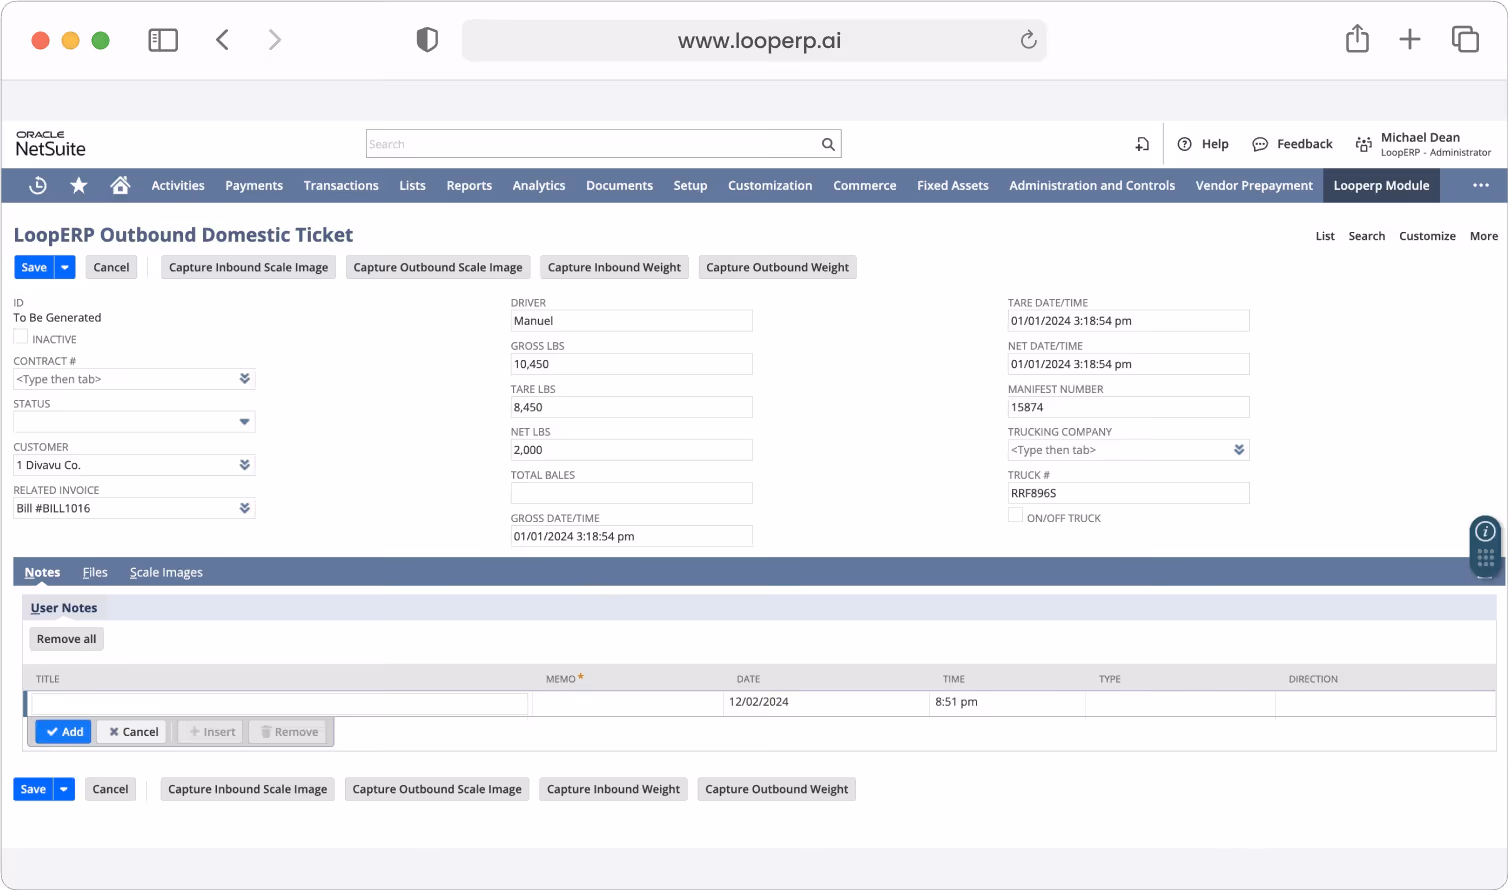Open the CUSTOMER dropdown arrows
Viewport: 1508px width, 890px height.
244,465
